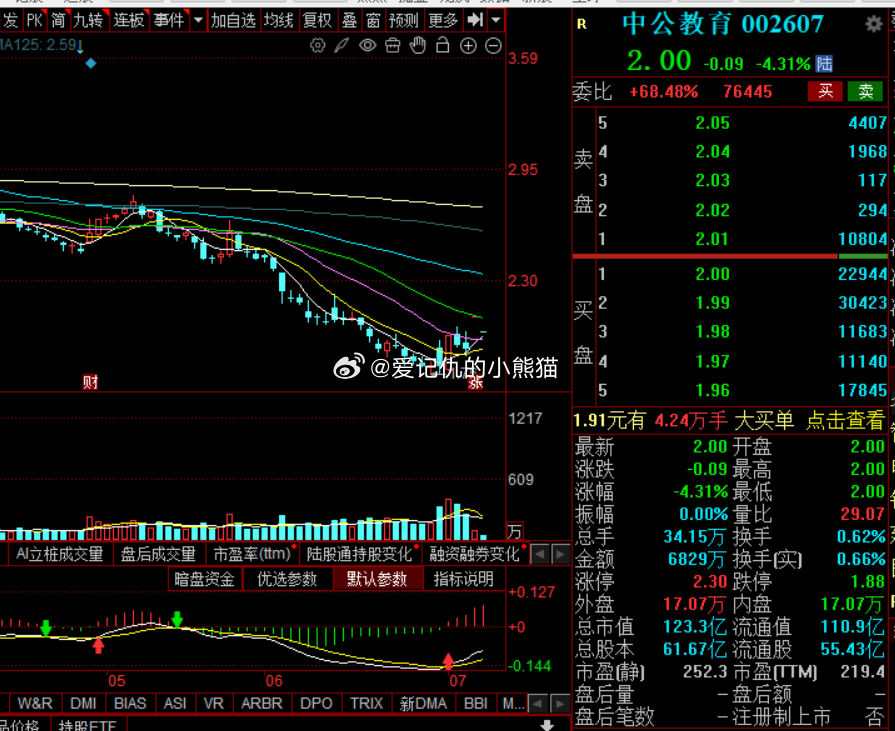Viewport: 895px width, 731px height.
Task: Open 复权 adjustment option
Action: [x=317, y=21]
